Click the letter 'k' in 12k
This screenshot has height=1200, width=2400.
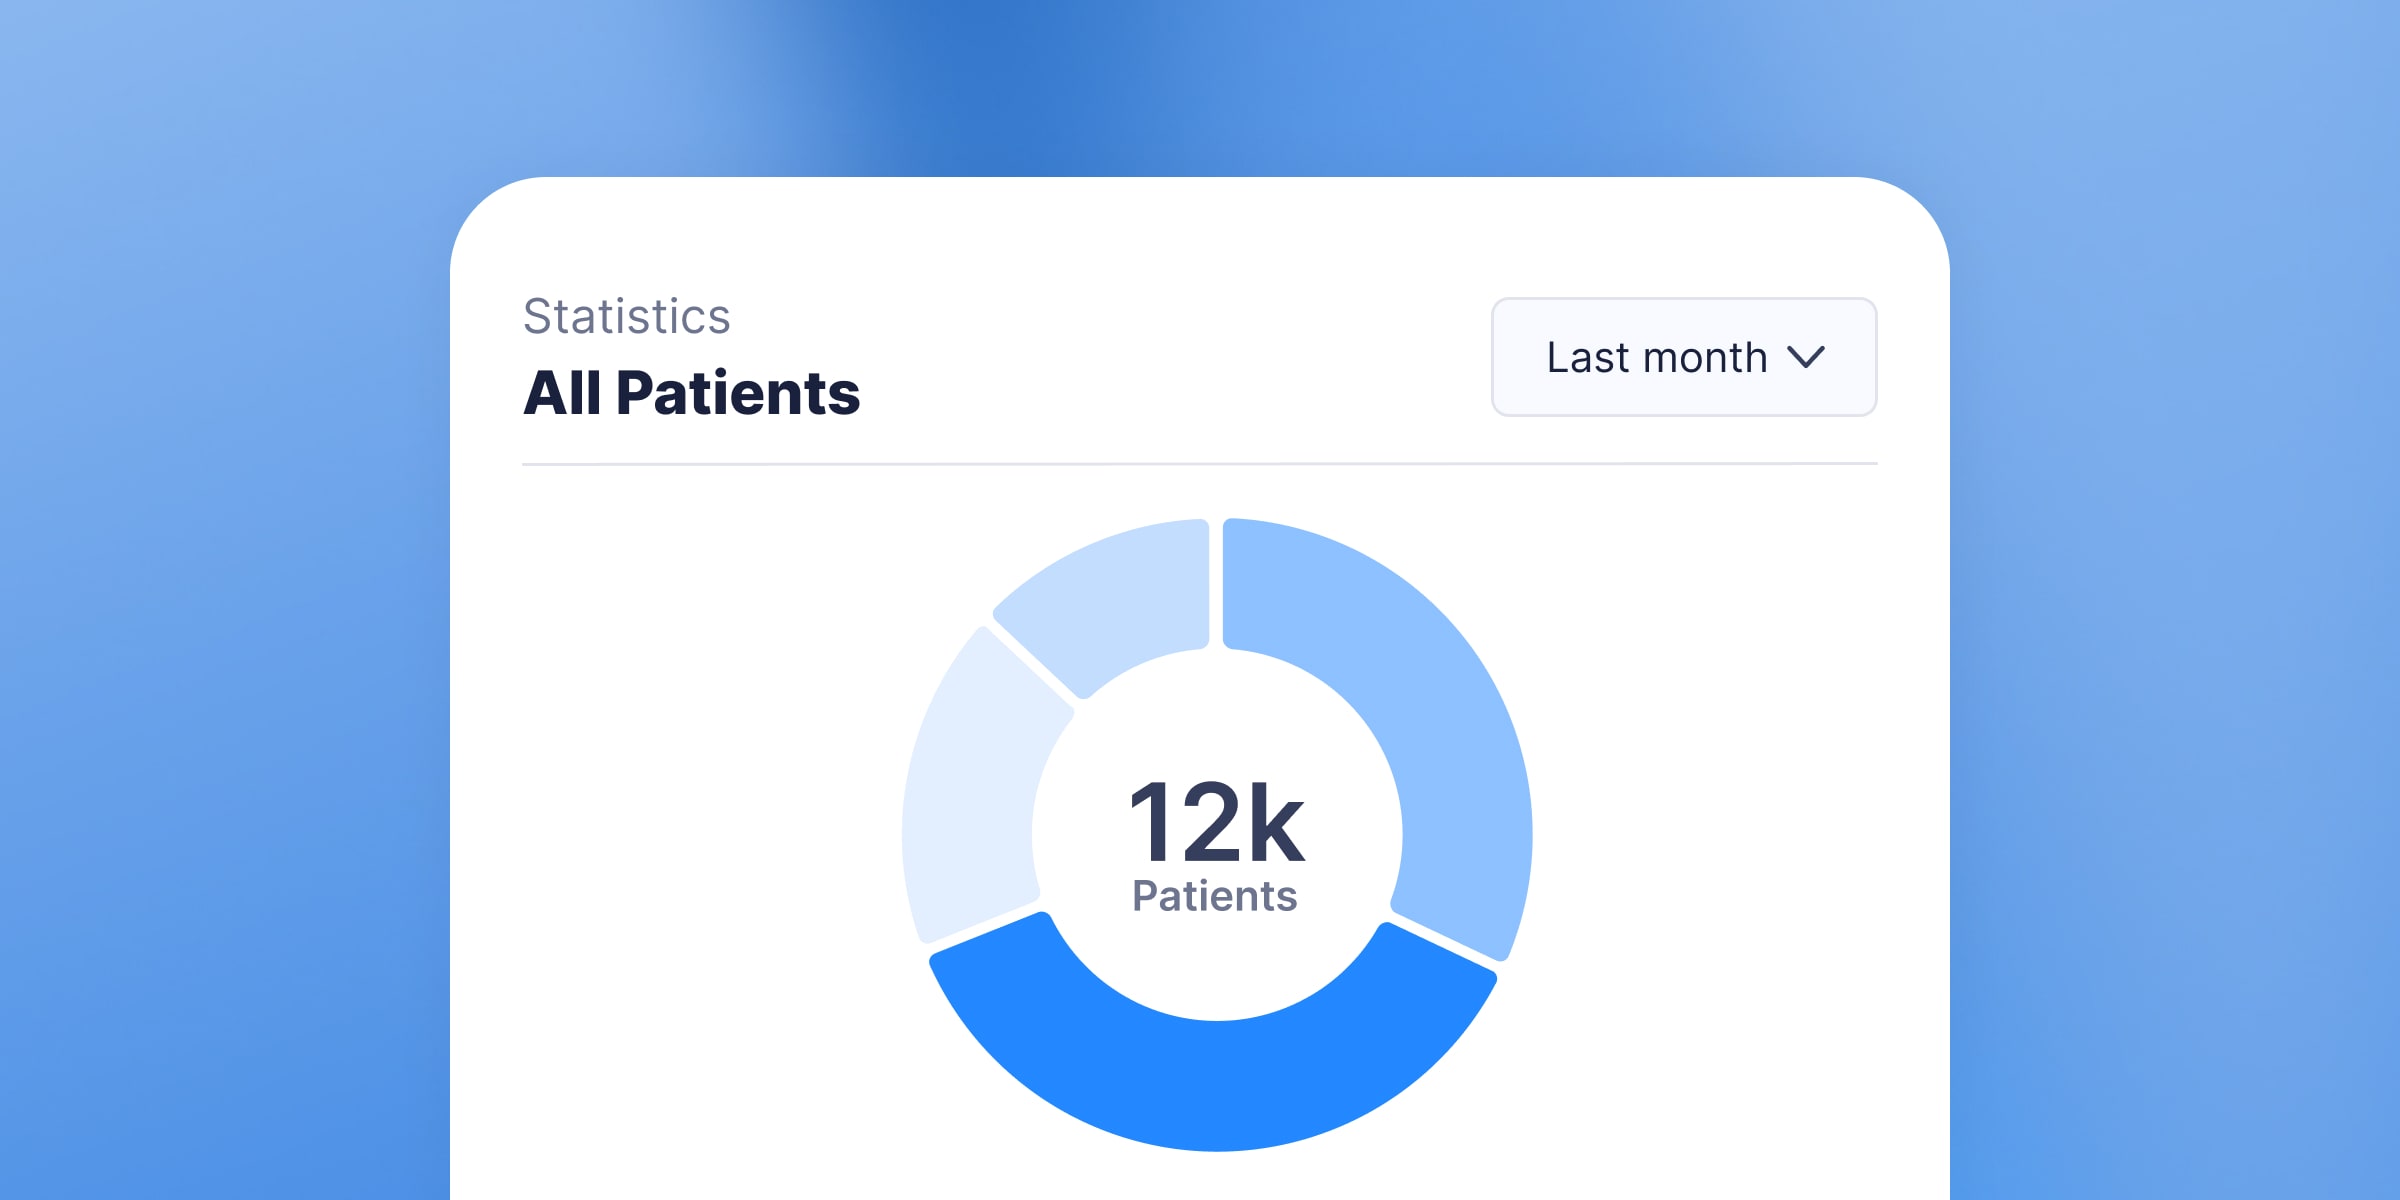click(x=1275, y=824)
